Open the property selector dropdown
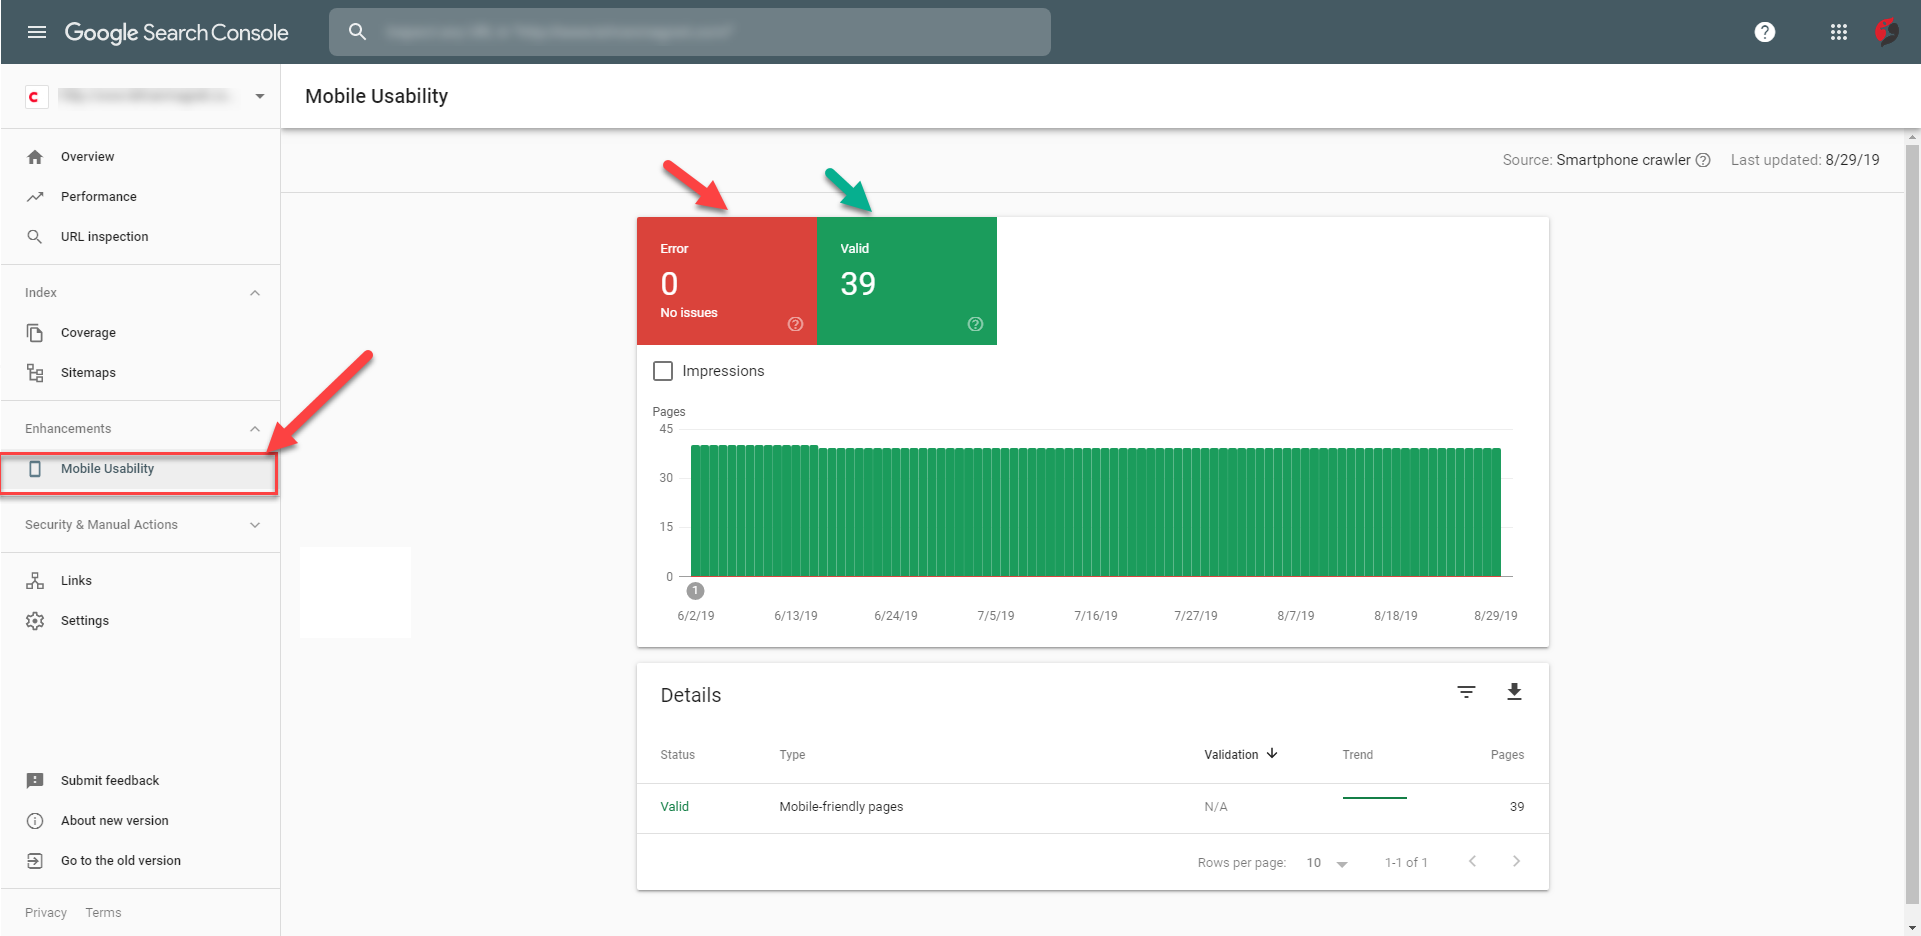This screenshot has height=936, width=1921. coord(259,96)
